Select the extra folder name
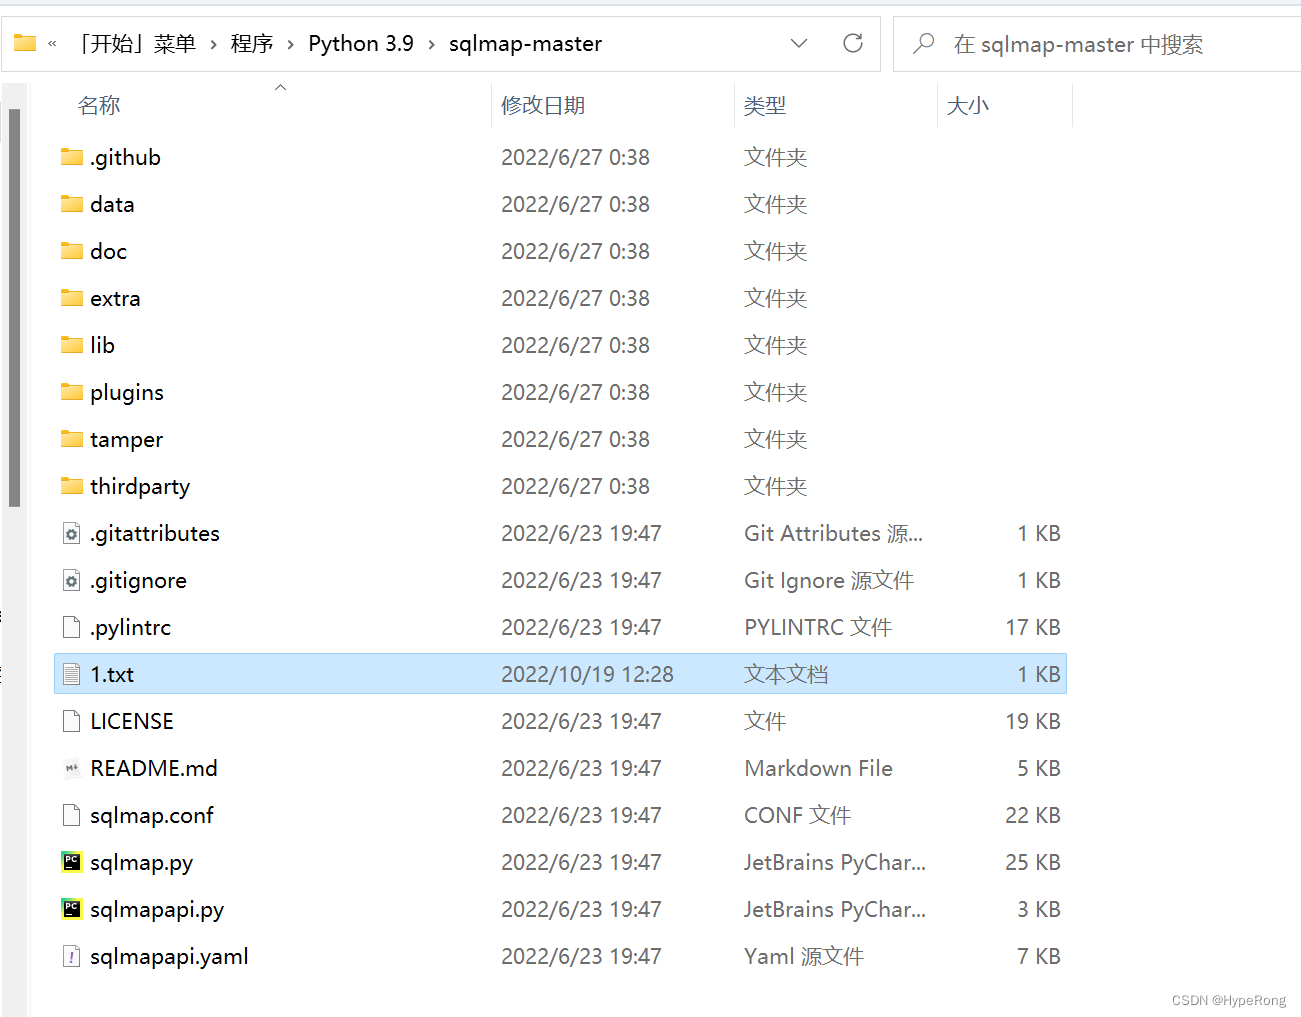 (115, 298)
